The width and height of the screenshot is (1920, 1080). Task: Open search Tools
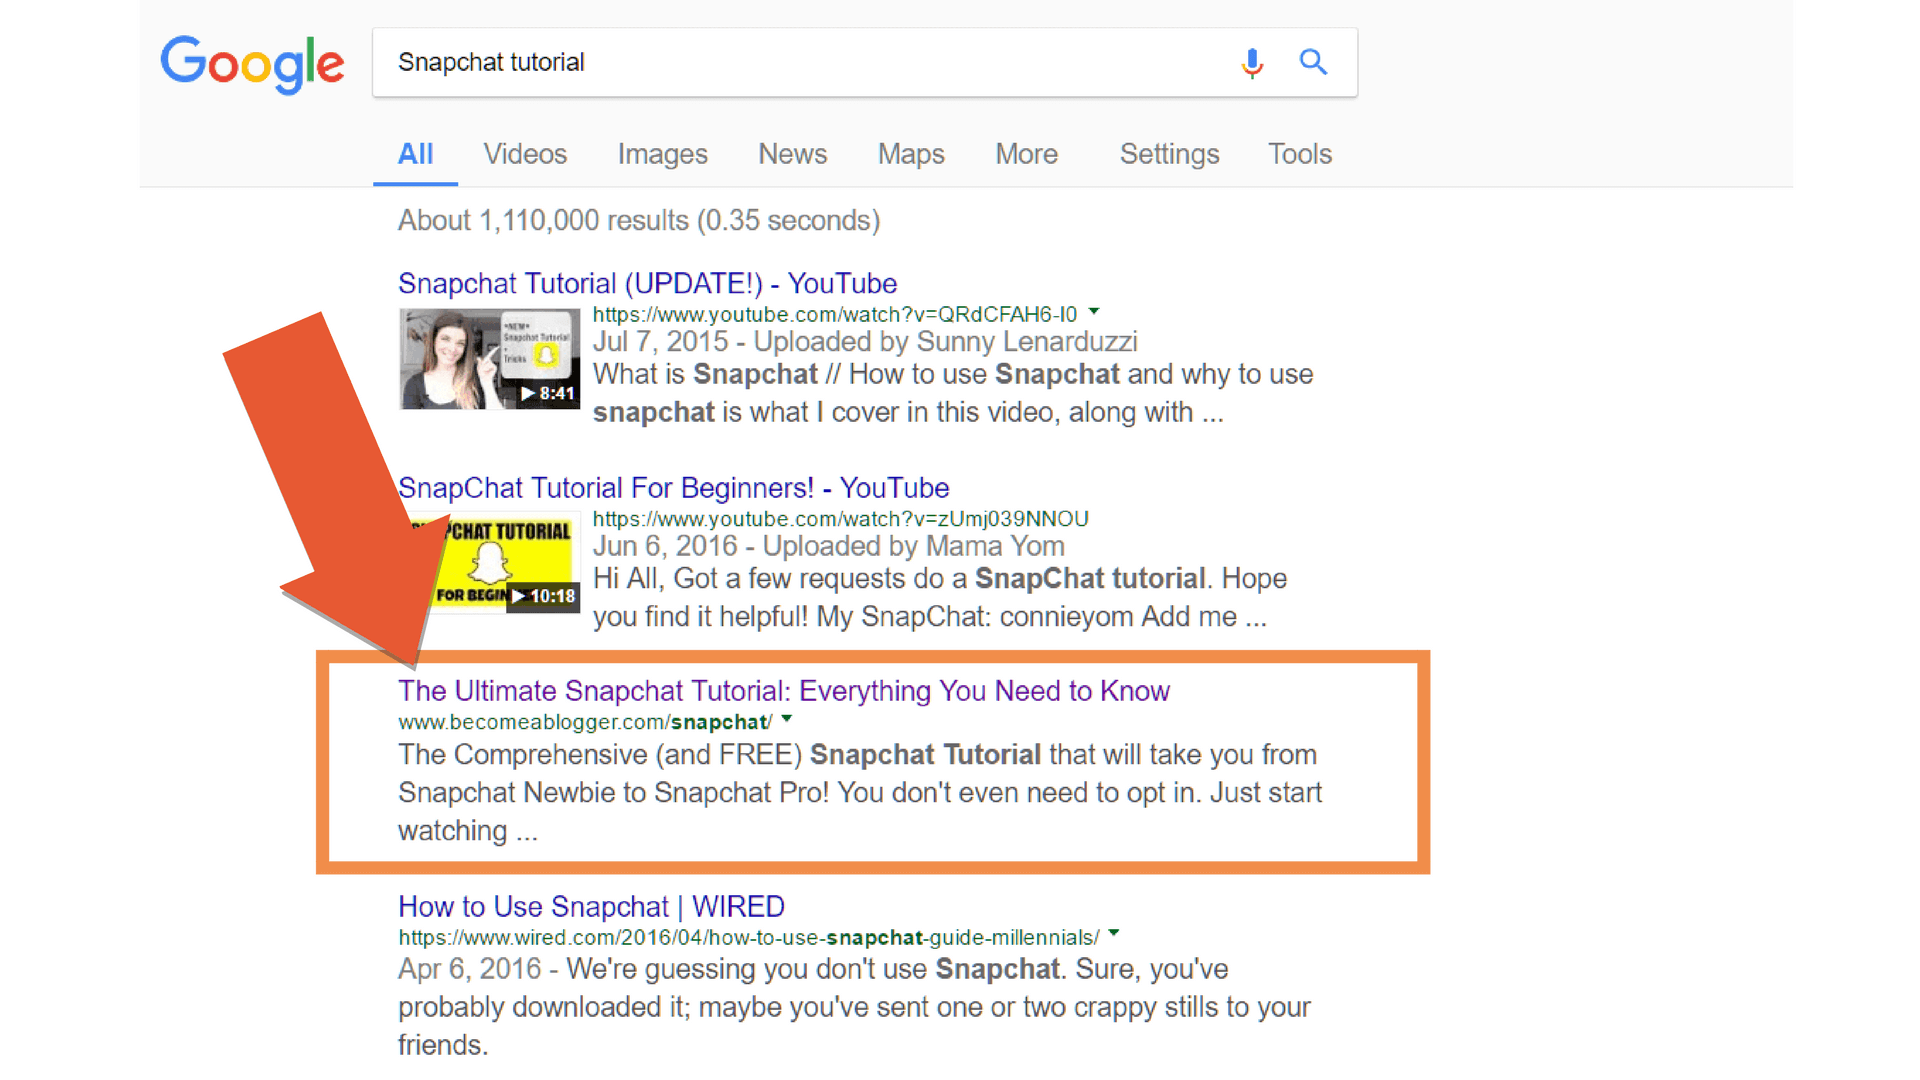(x=1300, y=154)
